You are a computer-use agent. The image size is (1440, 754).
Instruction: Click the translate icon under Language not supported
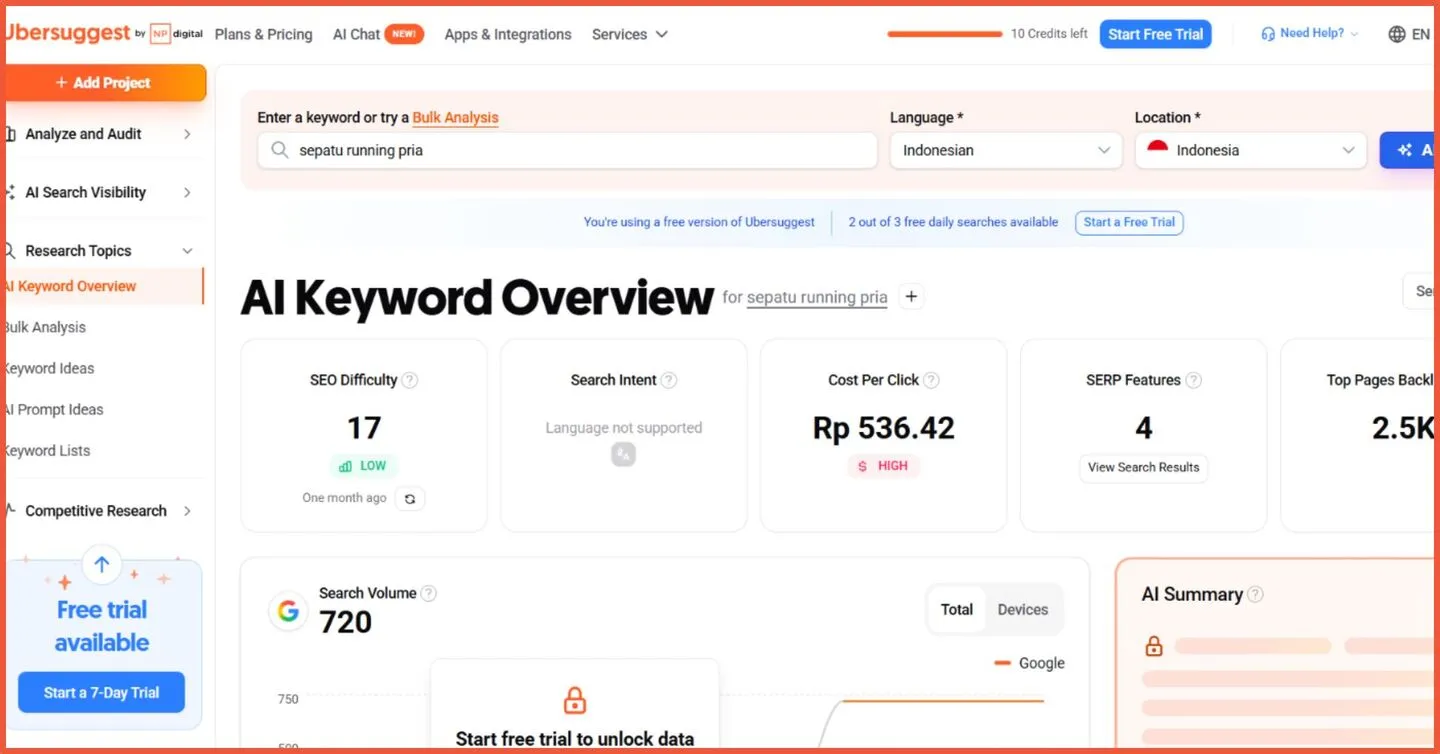pyautogui.click(x=623, y=454)
